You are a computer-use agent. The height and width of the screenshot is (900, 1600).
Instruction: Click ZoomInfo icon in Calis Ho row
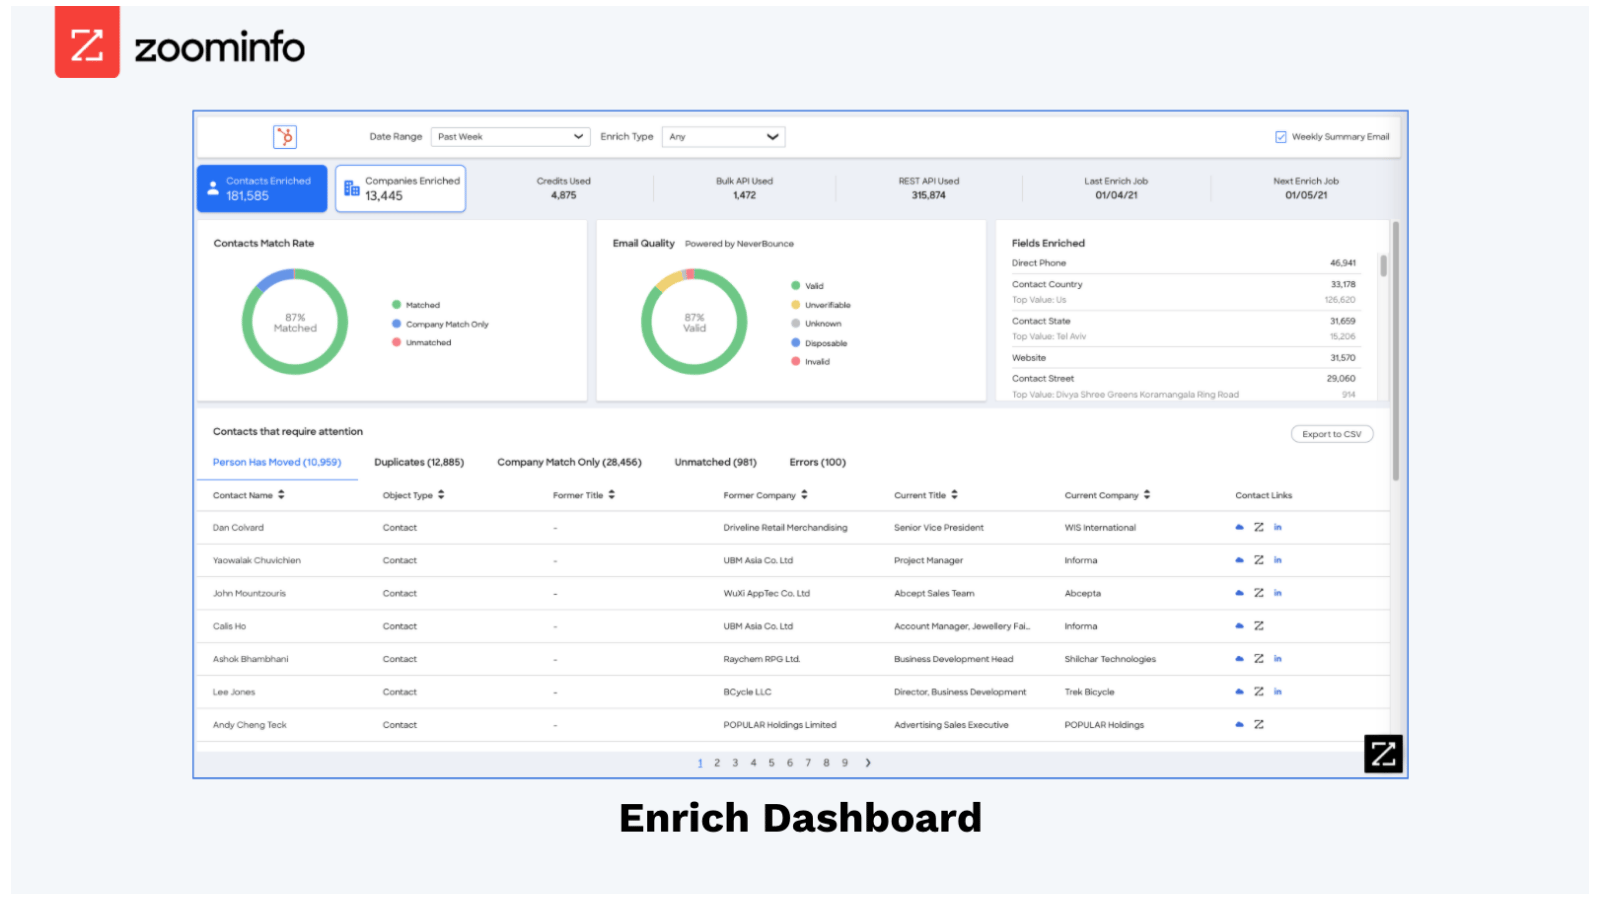tap(1259, 626)
